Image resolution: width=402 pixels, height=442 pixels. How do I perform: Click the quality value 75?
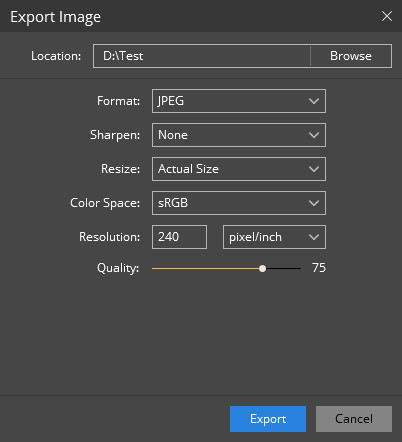[x=319, y=268]
